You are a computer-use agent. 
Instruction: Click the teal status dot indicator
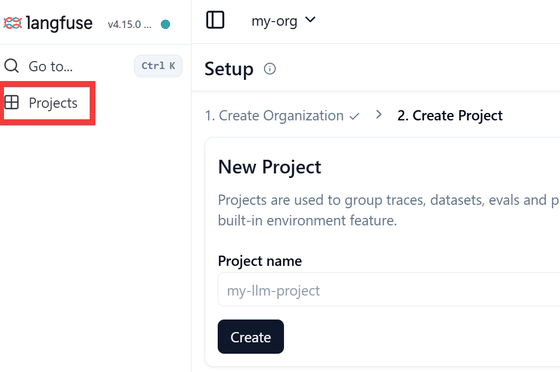click(x=165, y=24)
